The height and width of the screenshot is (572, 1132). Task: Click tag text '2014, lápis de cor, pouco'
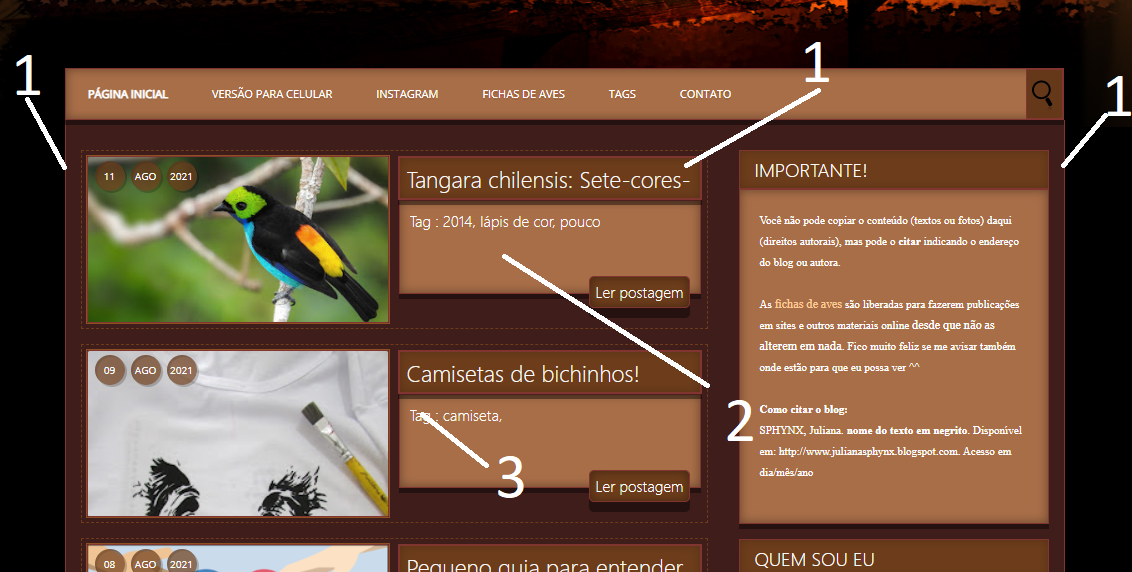pos(521,222)
